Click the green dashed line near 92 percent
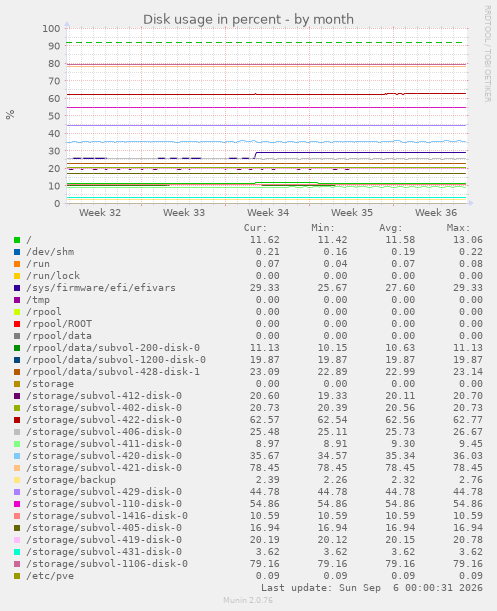This screenshot has width=497, height=611. pyautogui.click(x=265, y=42)
